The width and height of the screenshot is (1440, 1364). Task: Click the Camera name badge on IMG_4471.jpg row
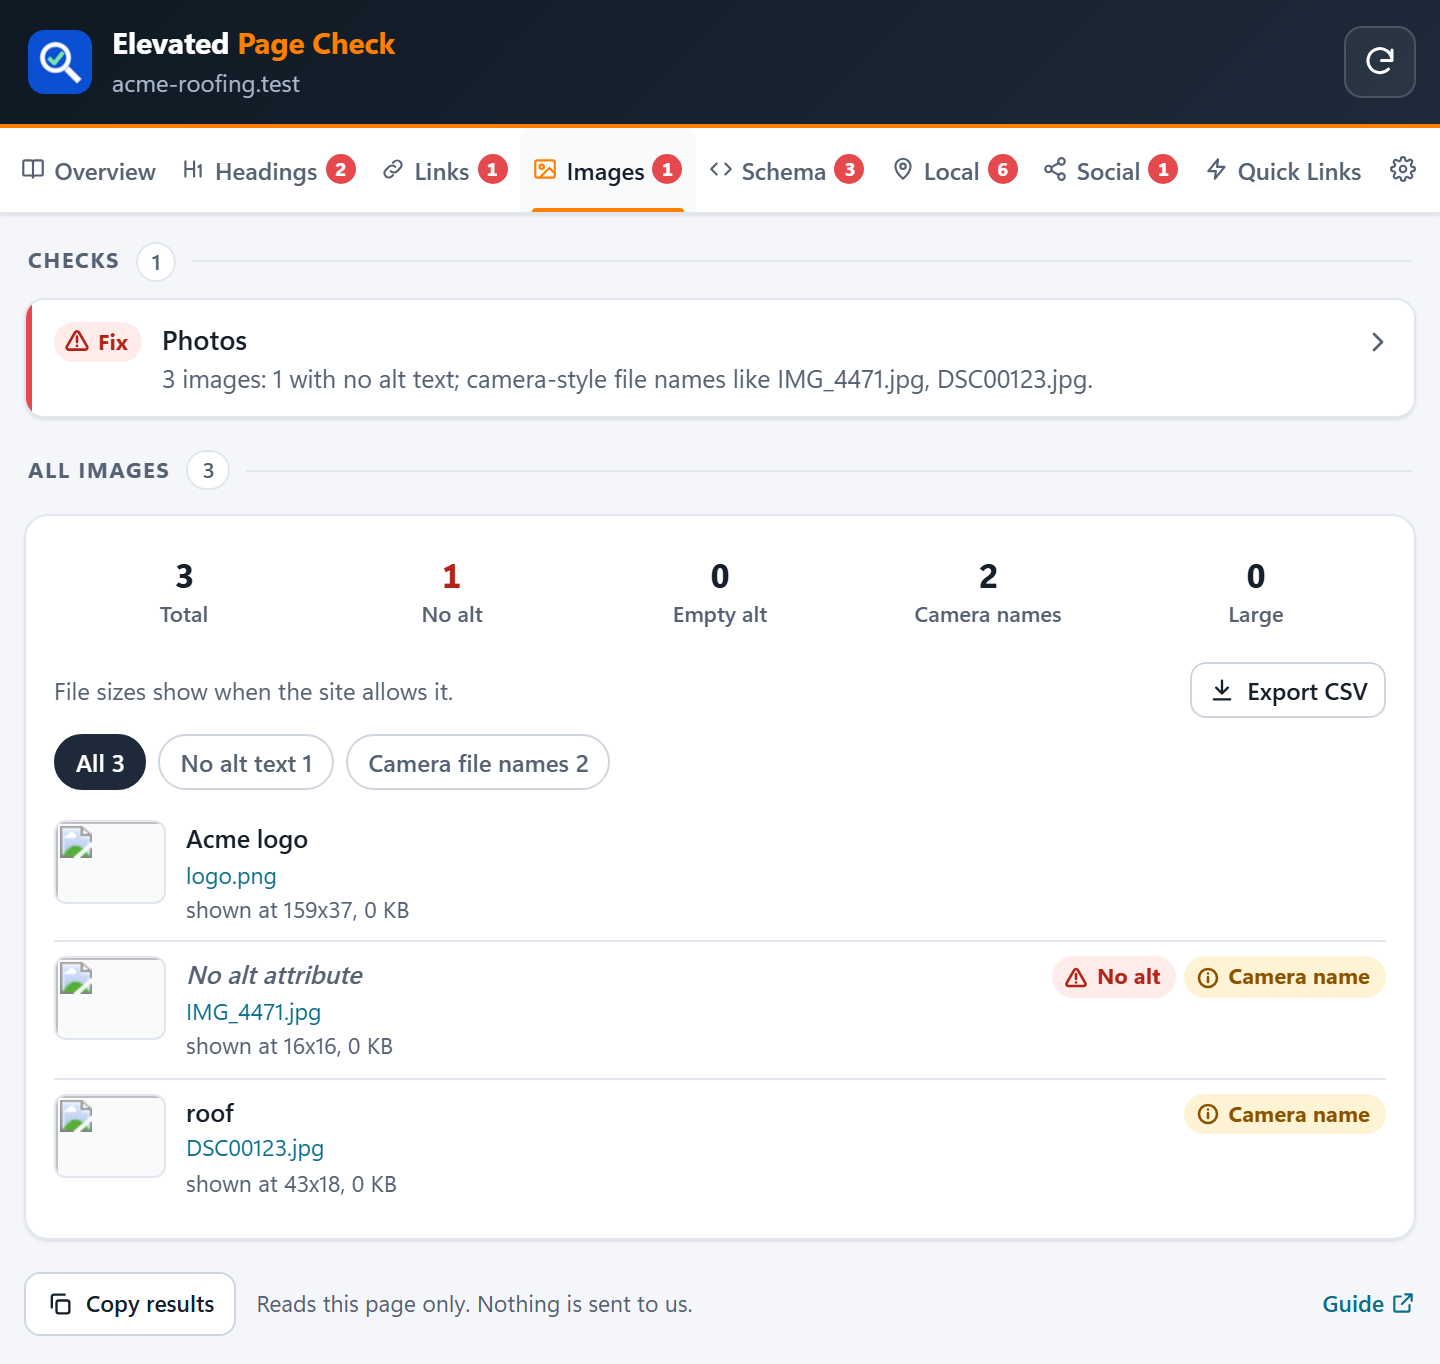click(1285, 977)
